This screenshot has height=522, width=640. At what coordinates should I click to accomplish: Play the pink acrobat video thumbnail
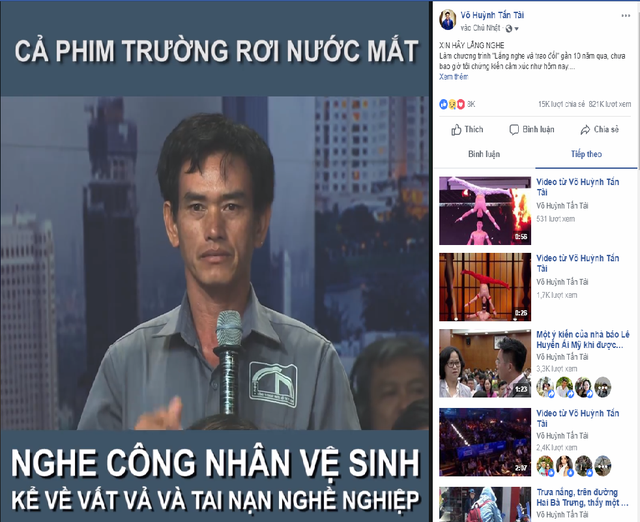(x=485, y=211)
